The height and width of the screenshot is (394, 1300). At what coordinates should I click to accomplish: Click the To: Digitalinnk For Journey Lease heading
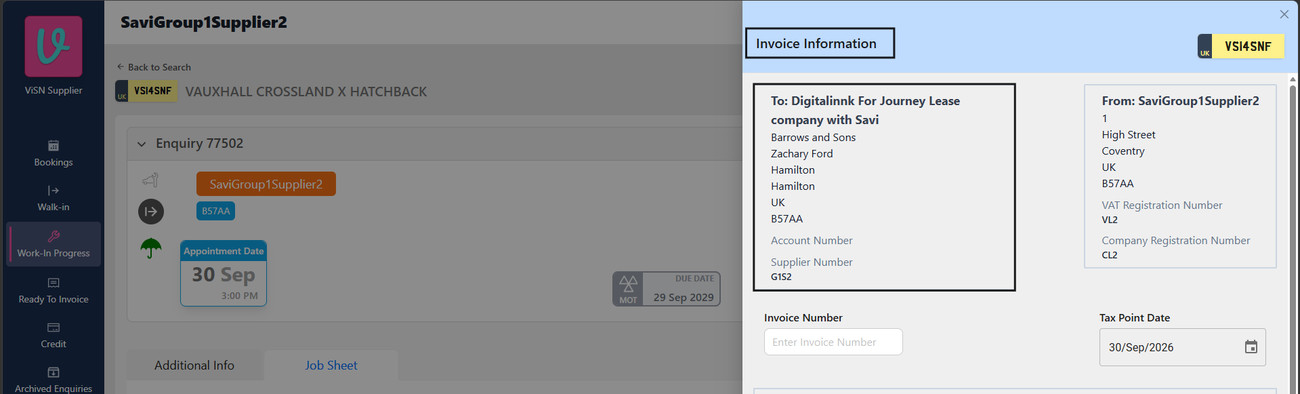tap(866, 110)
